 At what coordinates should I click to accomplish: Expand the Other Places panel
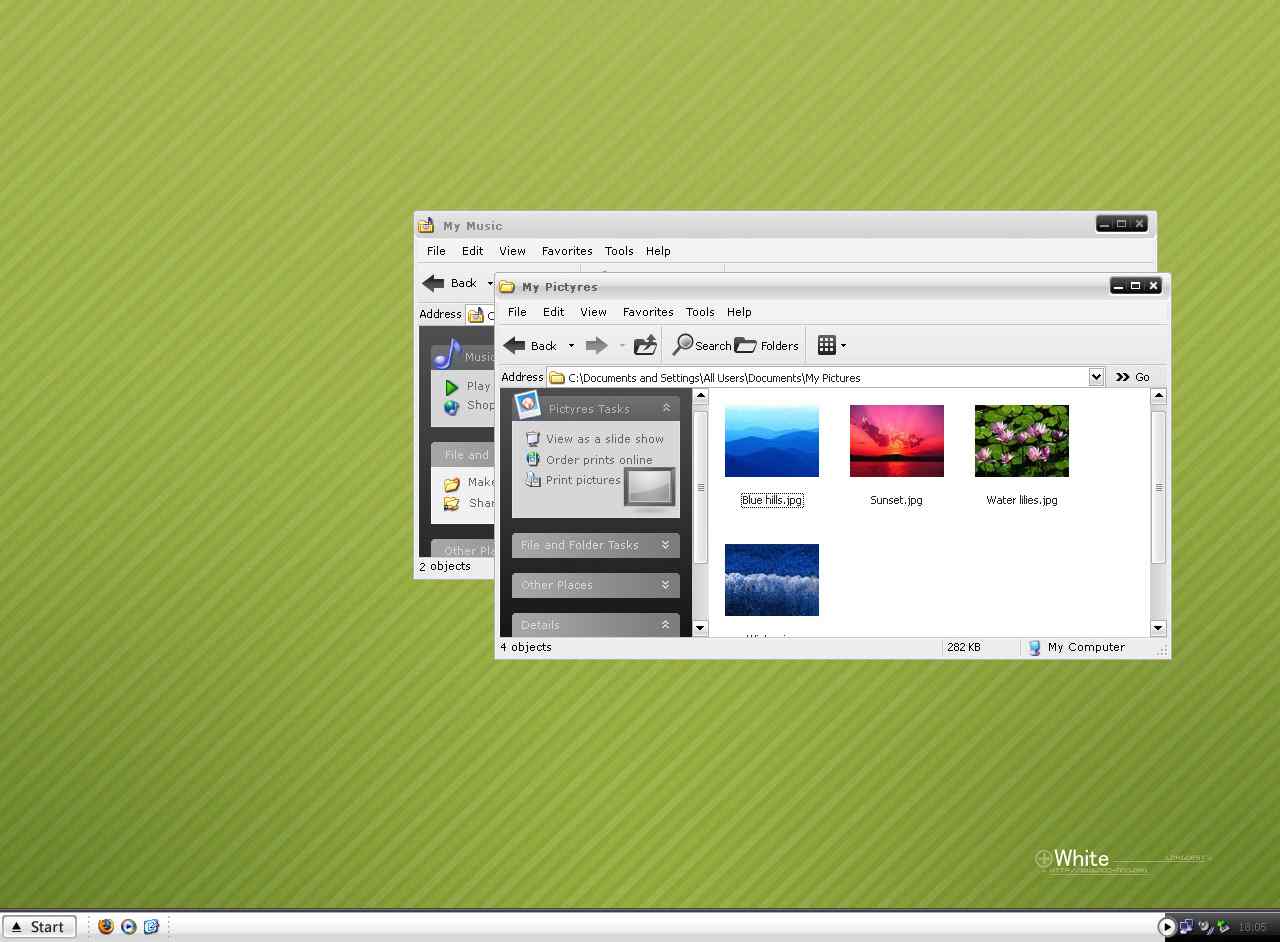tap(666, 585)
